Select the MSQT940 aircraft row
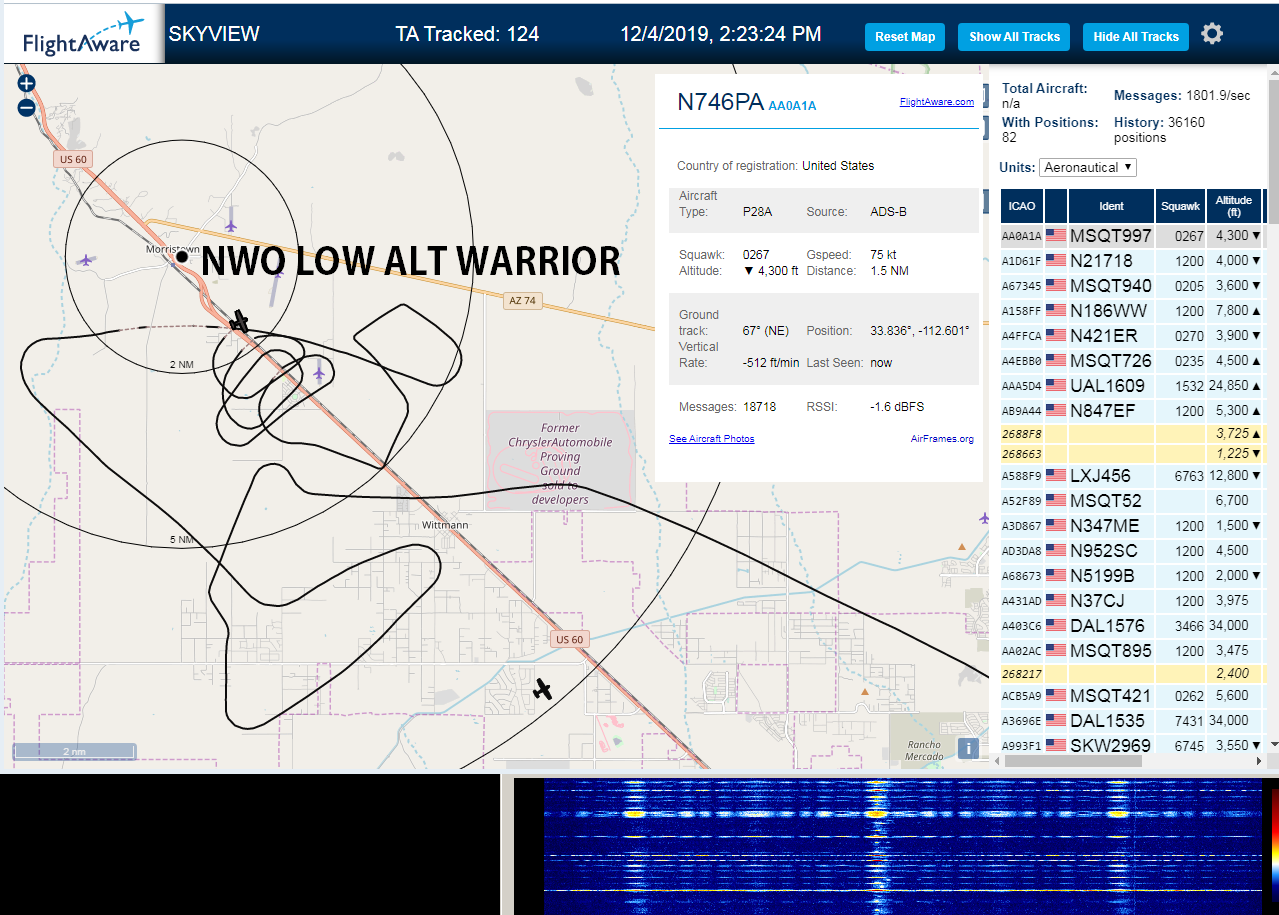 1132,286
